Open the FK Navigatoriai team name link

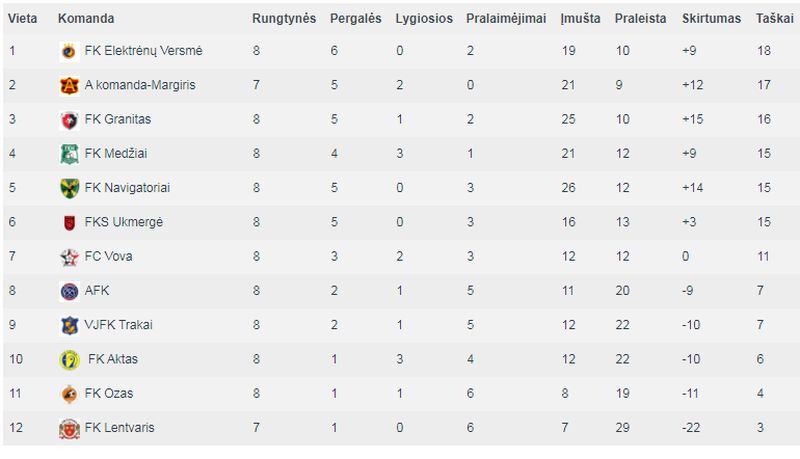tap(127, 188)
